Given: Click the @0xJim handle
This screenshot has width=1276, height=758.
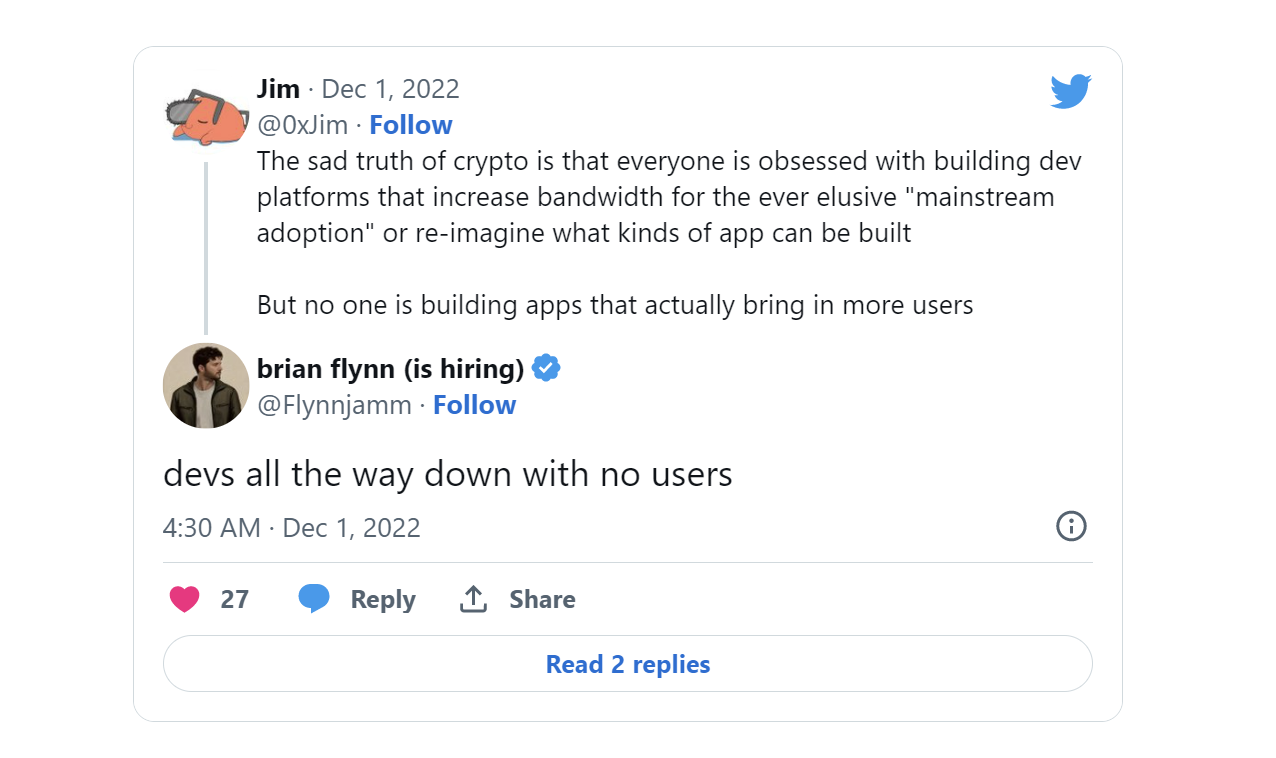Looking at the screenshot, I should pyautogui.click(x=302, y=125).
